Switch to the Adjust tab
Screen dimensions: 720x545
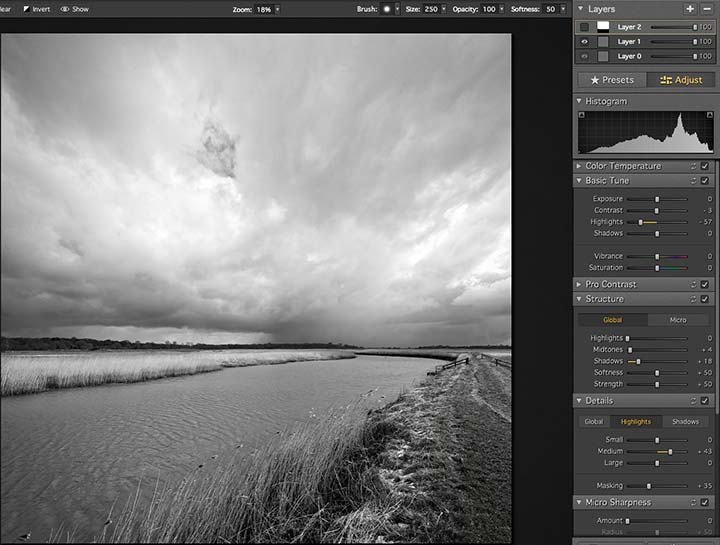[681, 80]
